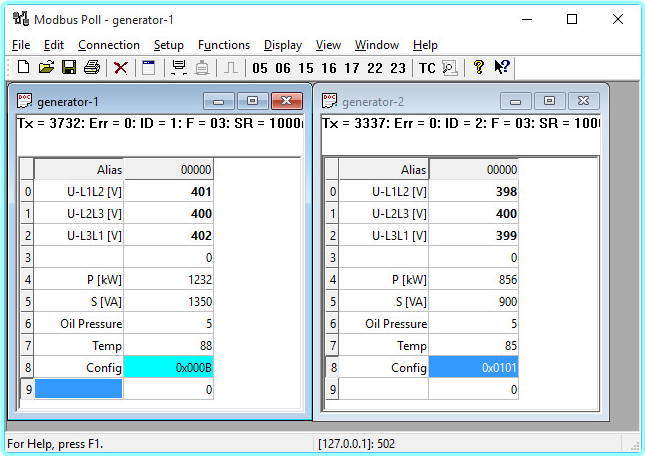Viewport: 645px width, 456px height.
Task: Click the TC toolbar button
Action: tap(427, 68)
